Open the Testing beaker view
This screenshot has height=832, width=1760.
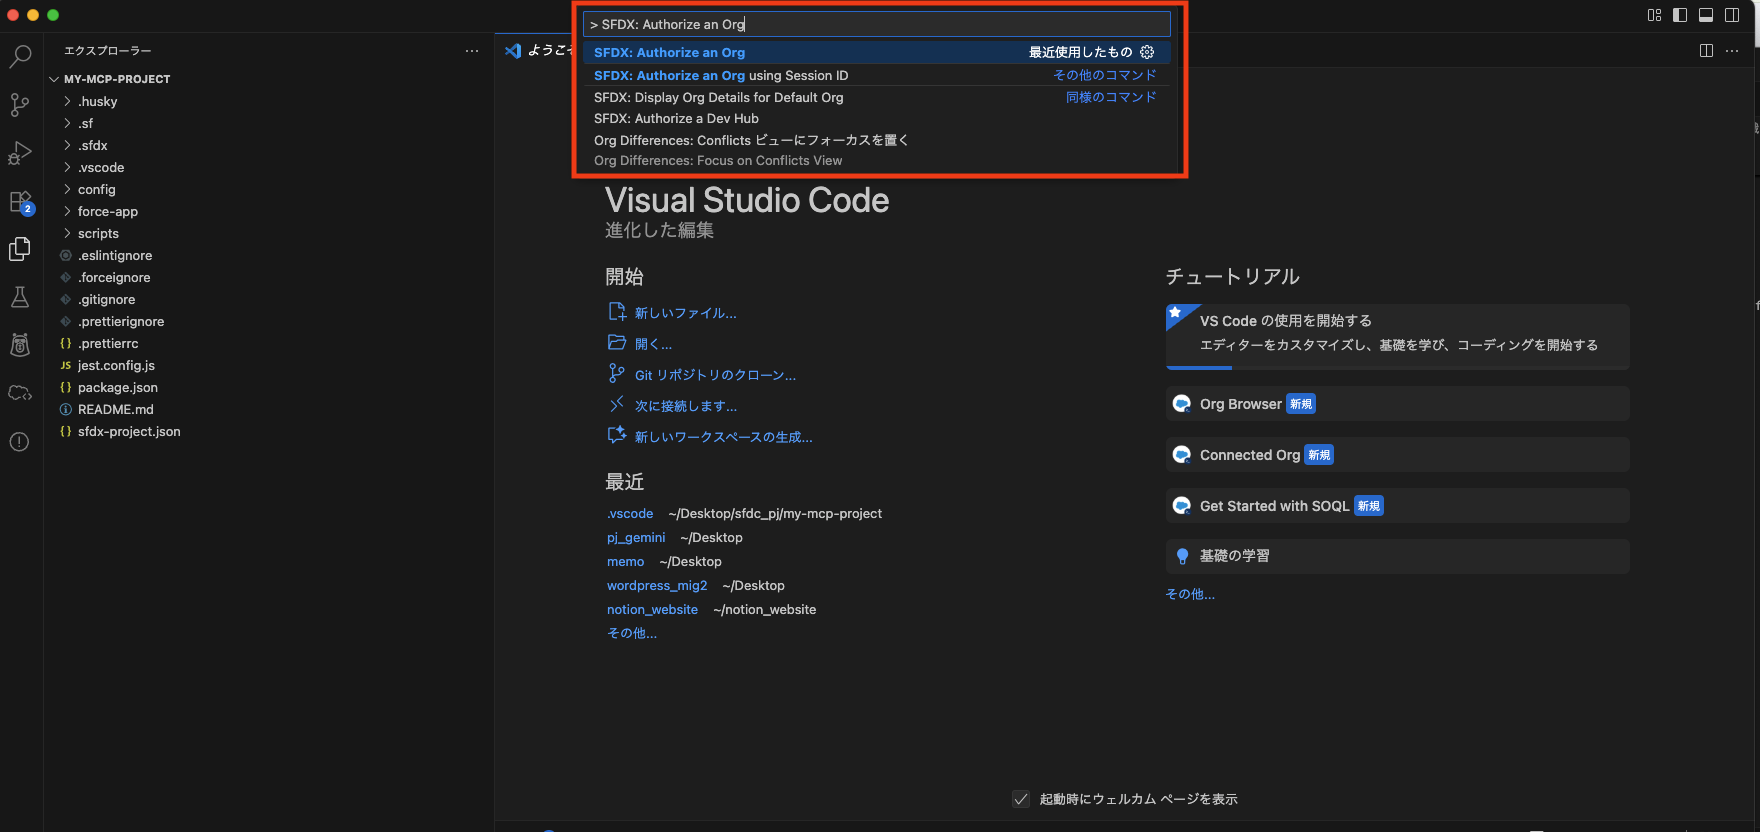[x=20, y=297]
